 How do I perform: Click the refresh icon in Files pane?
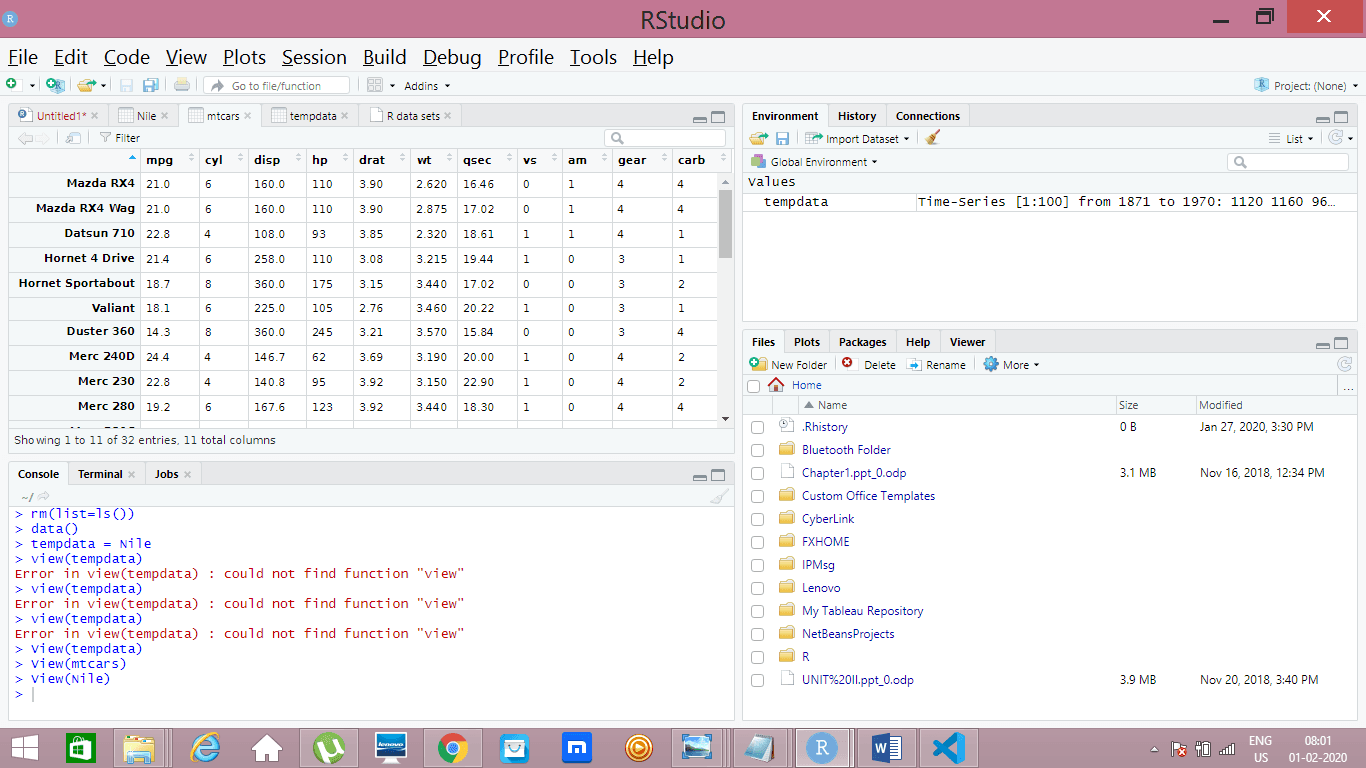1344,365
